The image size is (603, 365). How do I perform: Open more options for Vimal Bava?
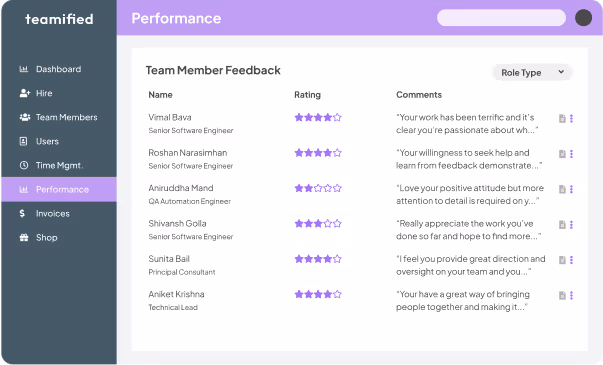click(571, 118)
